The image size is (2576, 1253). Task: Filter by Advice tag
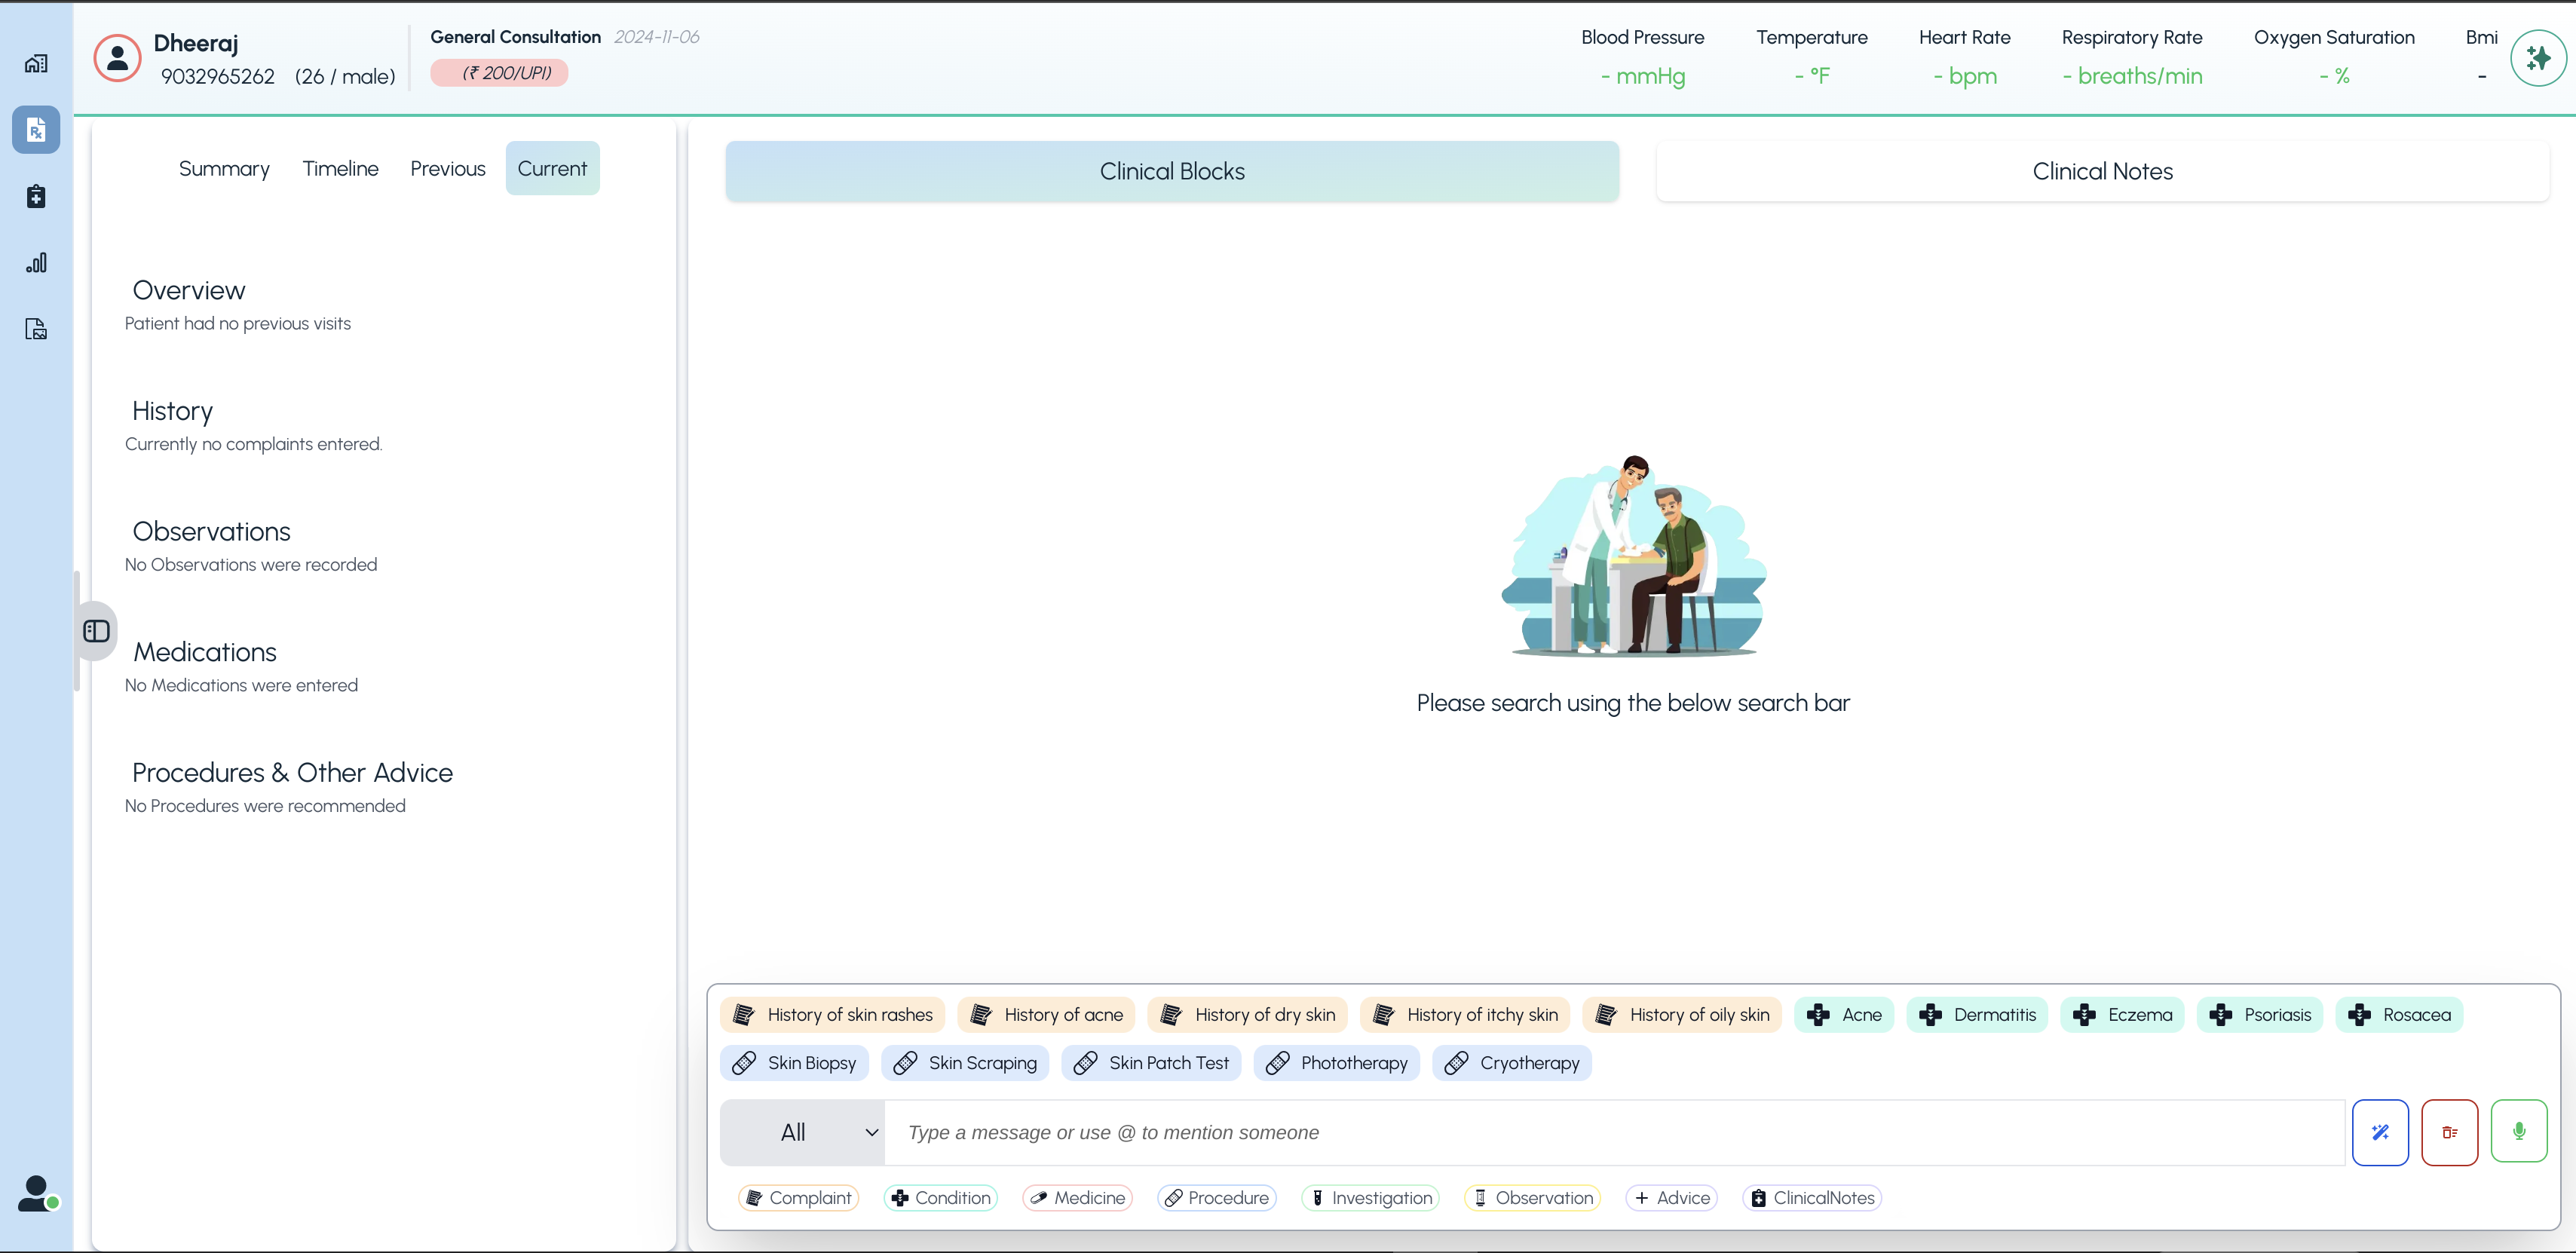(x=1672, y=1197)
